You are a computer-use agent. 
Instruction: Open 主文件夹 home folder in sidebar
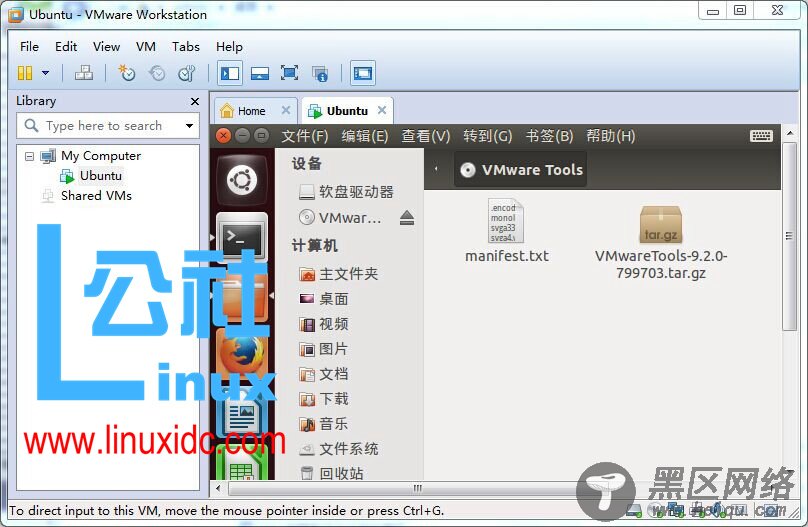[x=339, y=274]
